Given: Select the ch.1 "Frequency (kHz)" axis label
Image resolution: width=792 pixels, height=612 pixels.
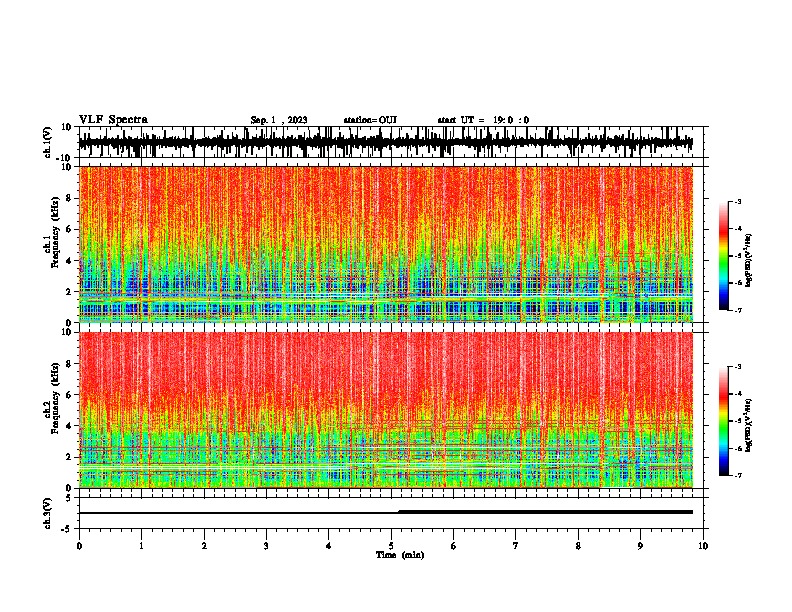Looking at the screenshot, I should pyautogui.click(x=56, y=234).
